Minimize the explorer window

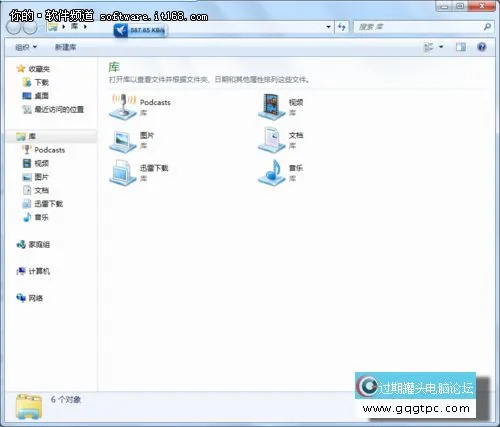tap(445, 6)
